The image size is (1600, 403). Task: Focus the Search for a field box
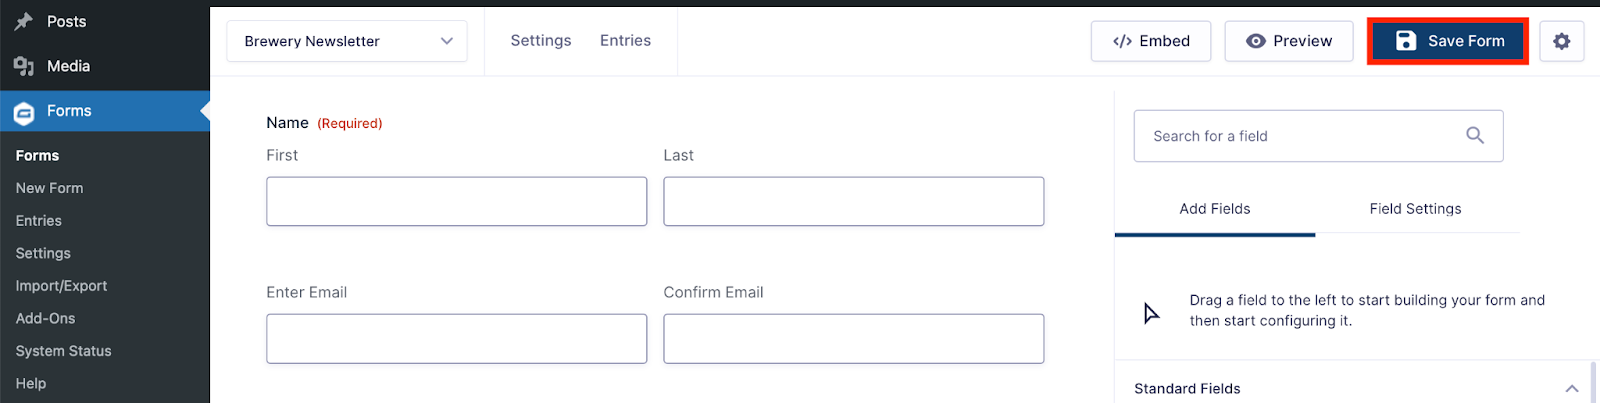point(1318,136)
